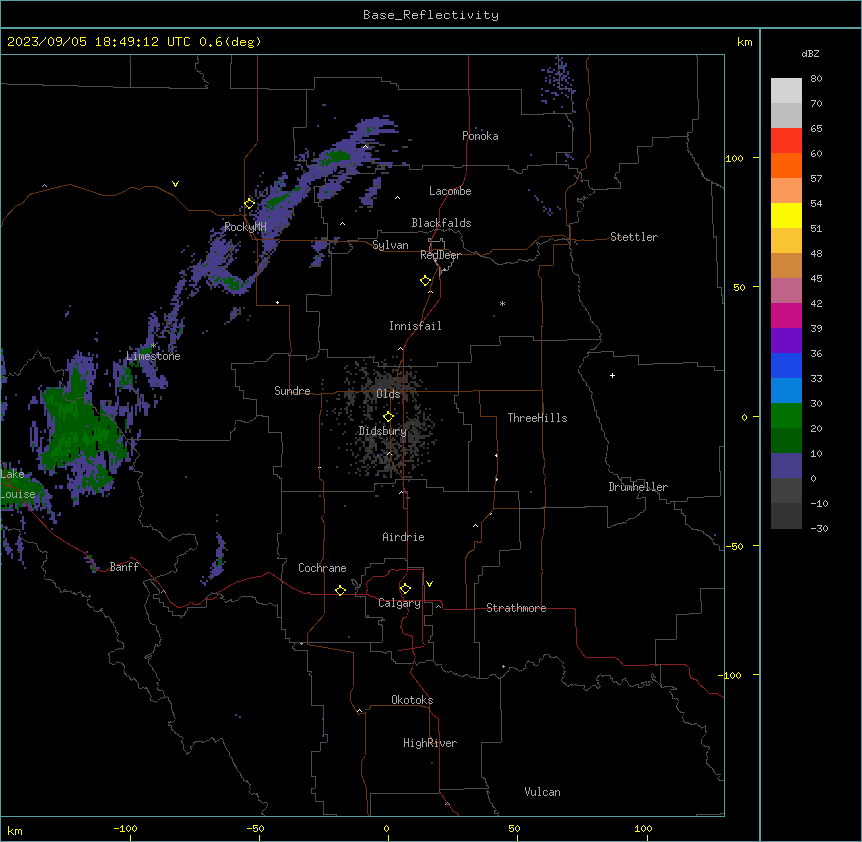Pick the dark green swatch above 10
The height and width of the screenshot is (842, 862).
click(786, 441)
